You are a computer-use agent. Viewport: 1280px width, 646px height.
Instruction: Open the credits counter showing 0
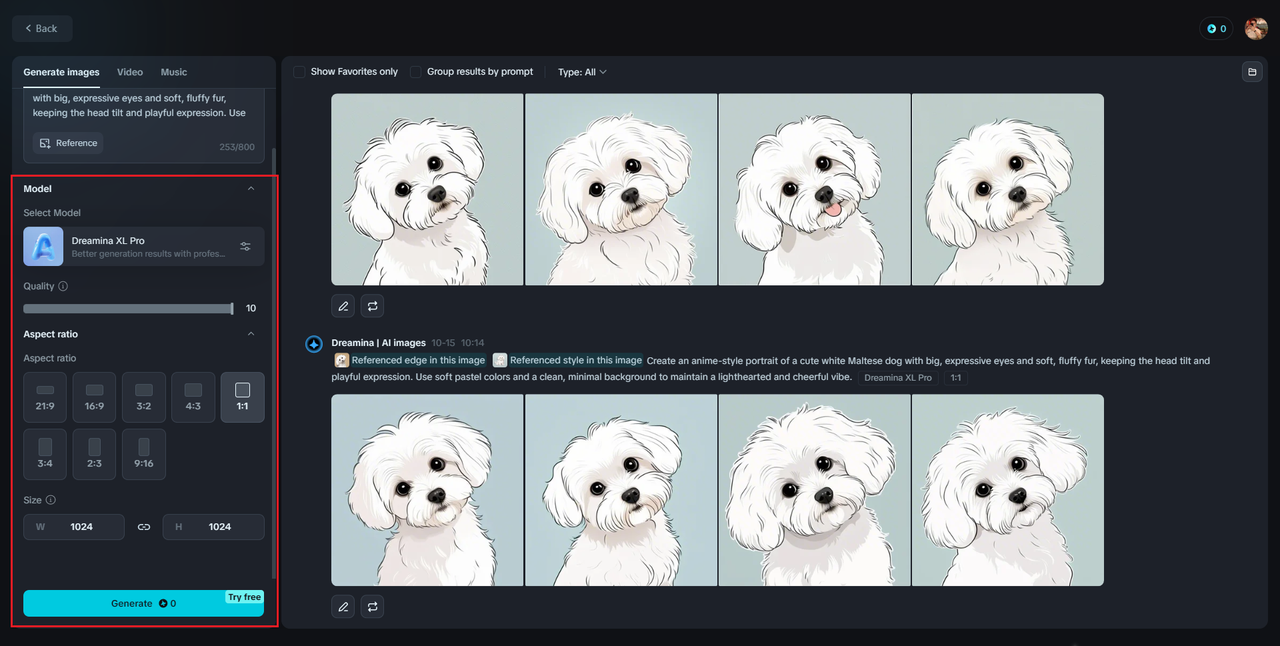1216,29
